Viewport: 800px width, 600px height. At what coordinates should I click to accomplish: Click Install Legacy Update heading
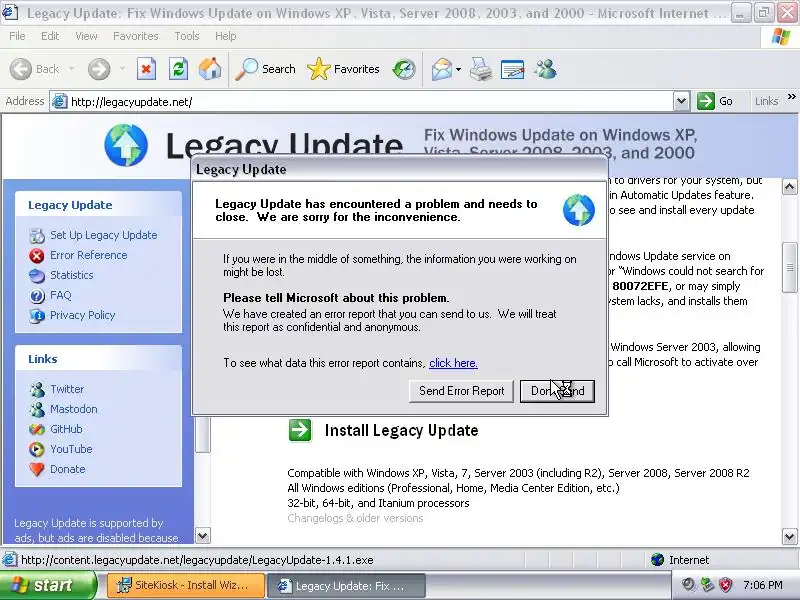pyautogui.click(x=402, y=431)
